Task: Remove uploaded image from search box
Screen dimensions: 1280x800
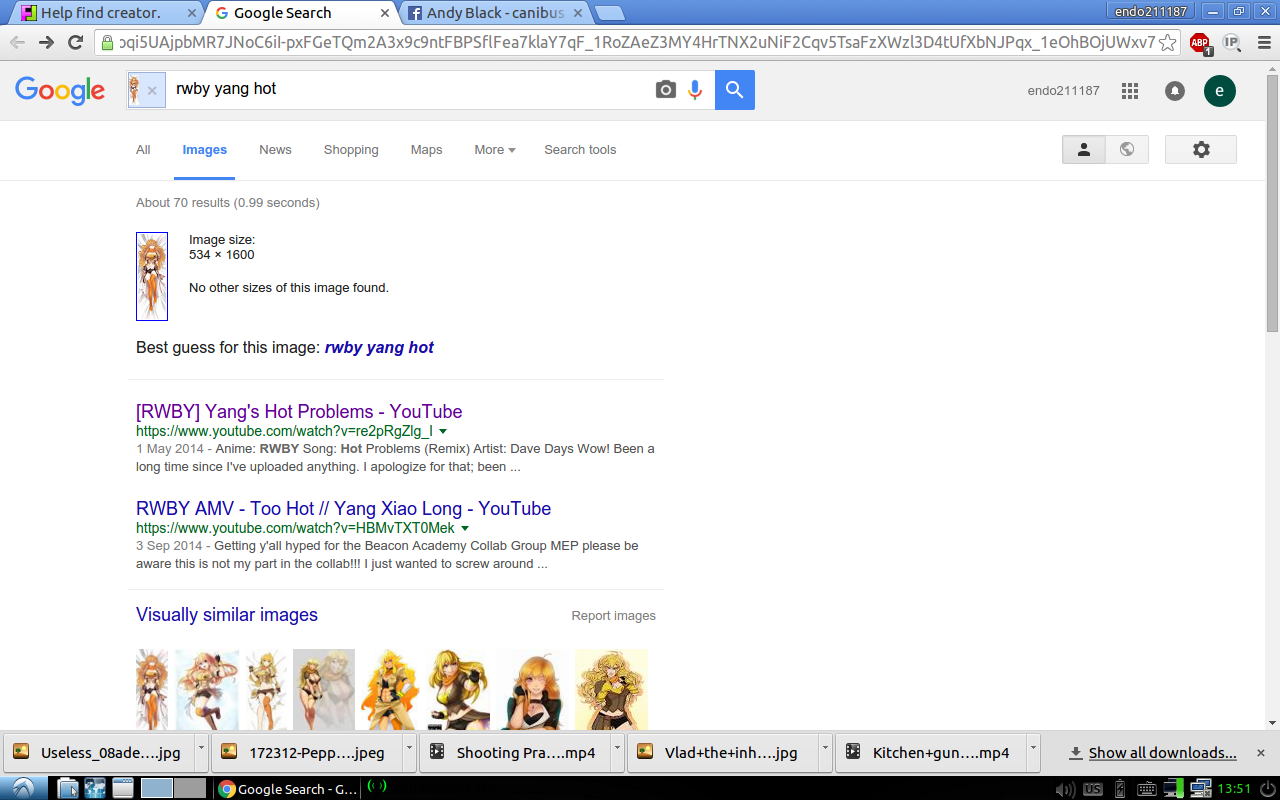Action: coord(152,90)
